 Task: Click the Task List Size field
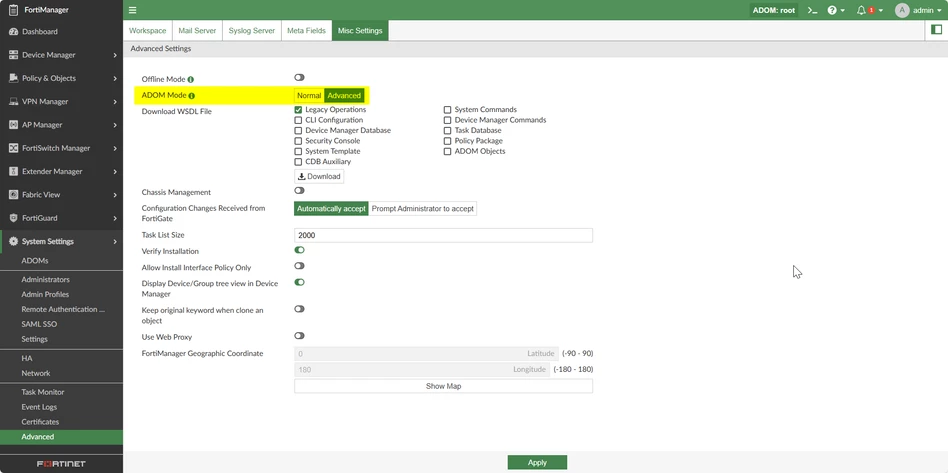point(443,235)
